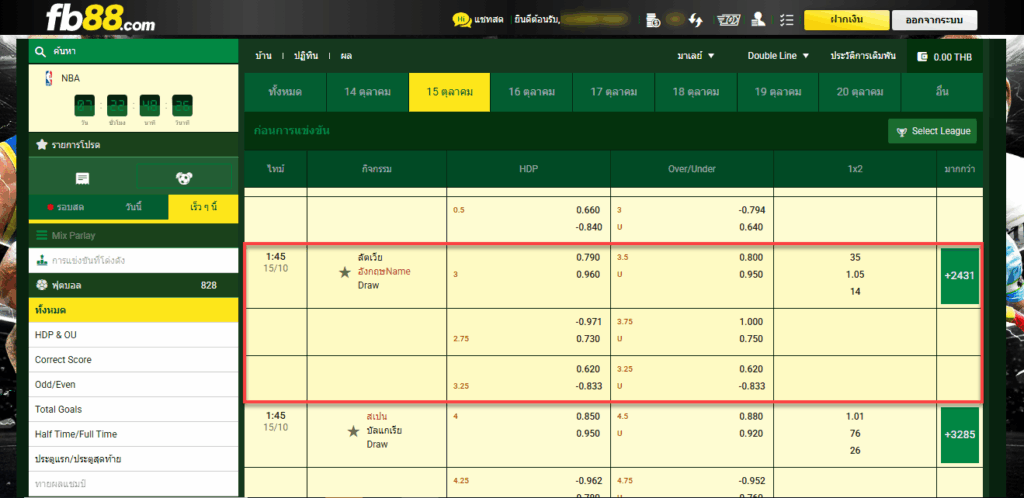This screenshot has height=498, width=1024.
Task: Click the coins stack cashier icon
Action: pyautogui.click(x=653, y=20)
